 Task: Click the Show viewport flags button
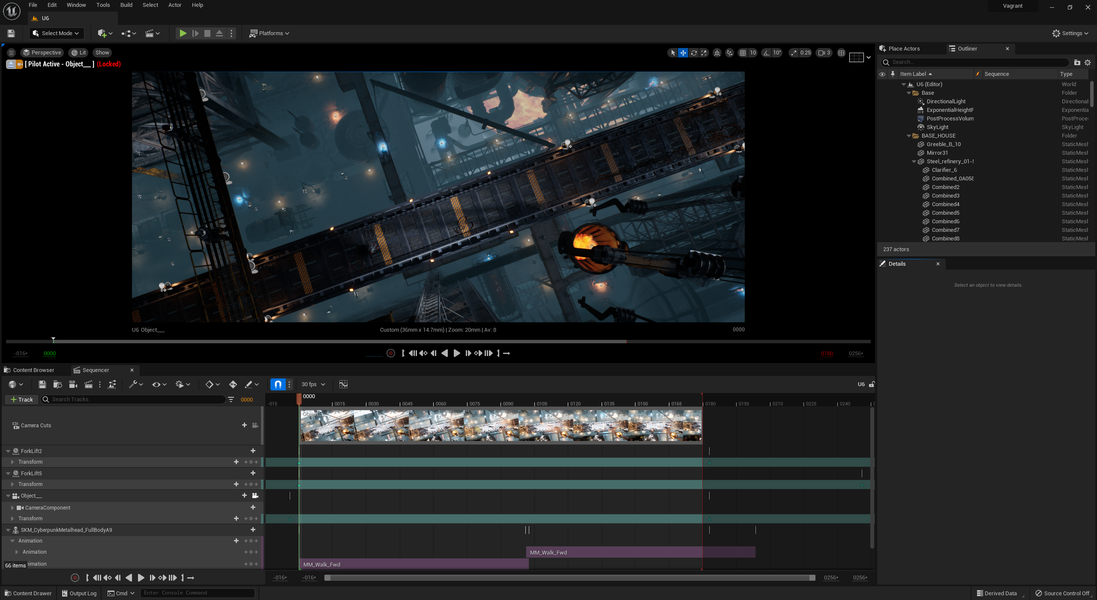coord(102,52)
